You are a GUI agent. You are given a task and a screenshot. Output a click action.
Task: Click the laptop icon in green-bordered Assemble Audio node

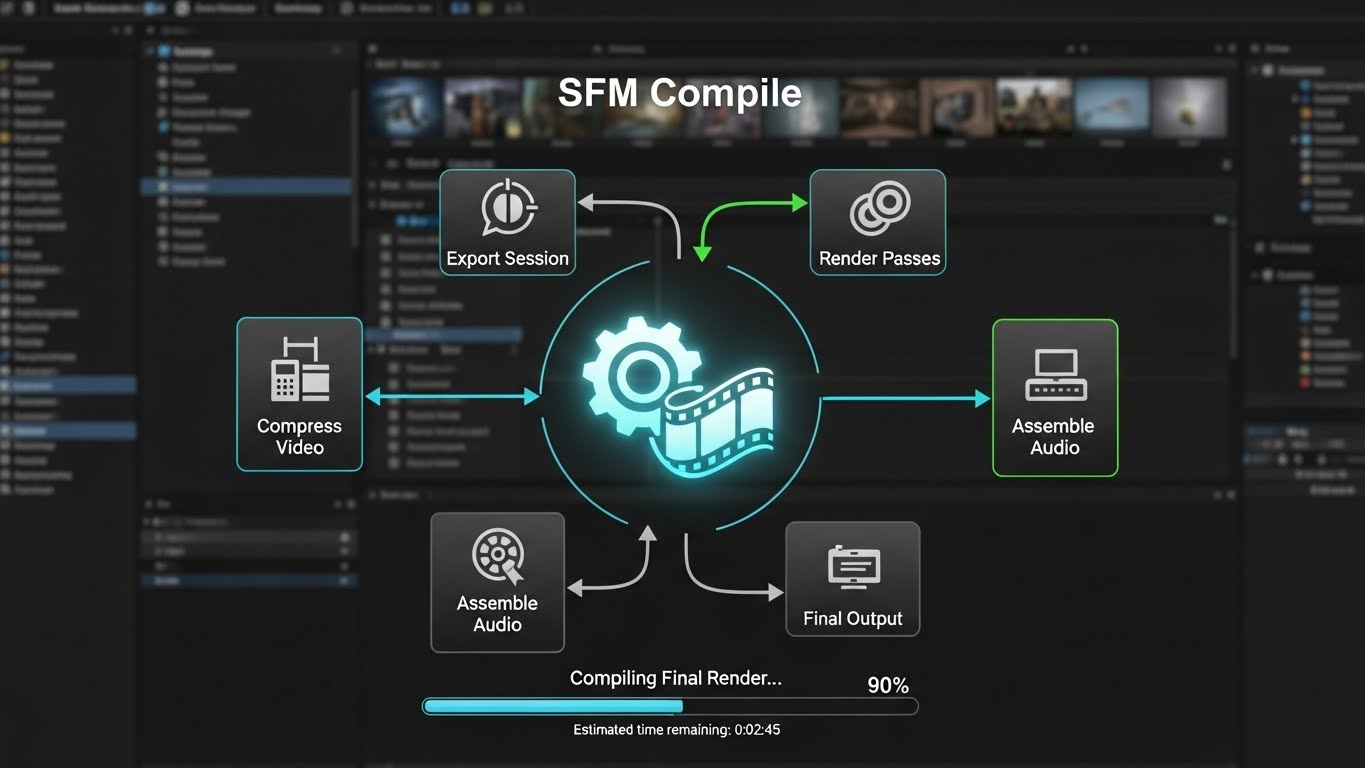(1055, 375)
